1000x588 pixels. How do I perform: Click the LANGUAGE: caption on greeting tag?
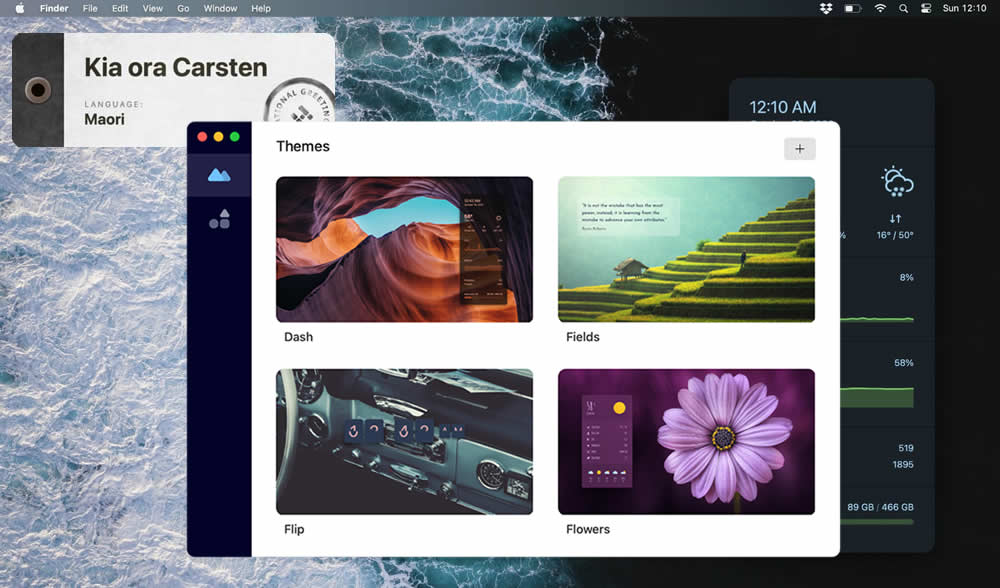click(114, 104)
